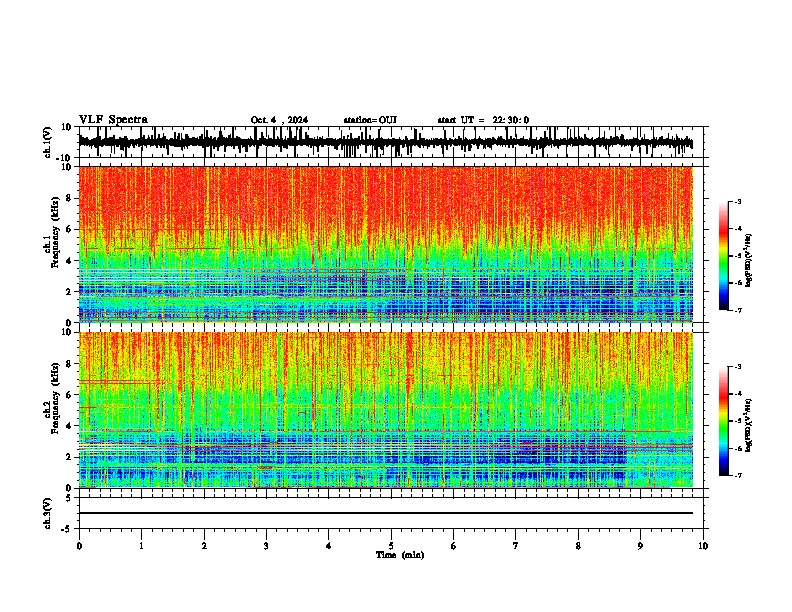Click the ch.2 "Frequency (kHz)" axis label
The image size is (792, 612).
click(x=55, y=398)
